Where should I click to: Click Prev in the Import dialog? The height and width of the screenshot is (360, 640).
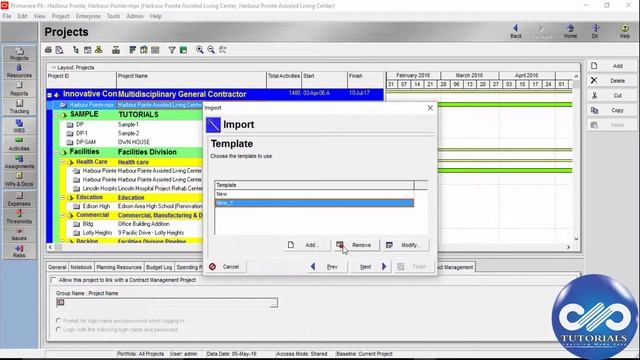[x=326, y=267]
